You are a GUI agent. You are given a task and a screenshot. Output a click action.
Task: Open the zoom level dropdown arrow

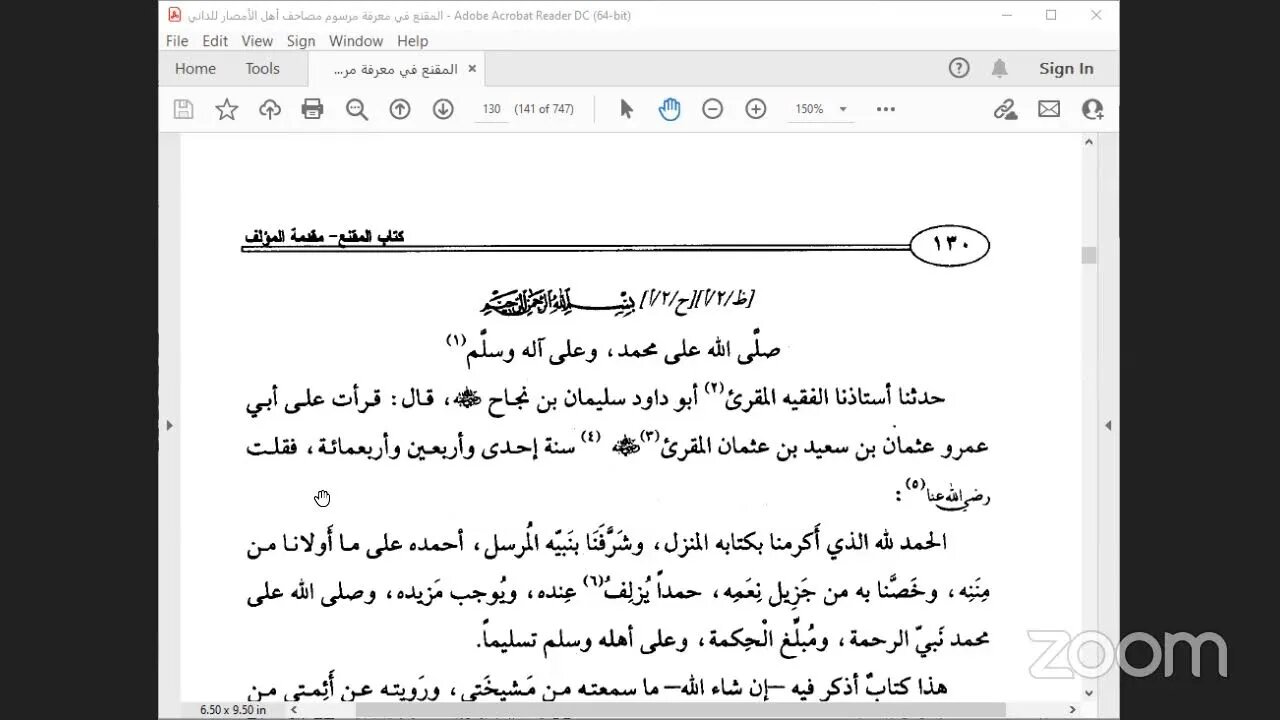pos(843,109)
